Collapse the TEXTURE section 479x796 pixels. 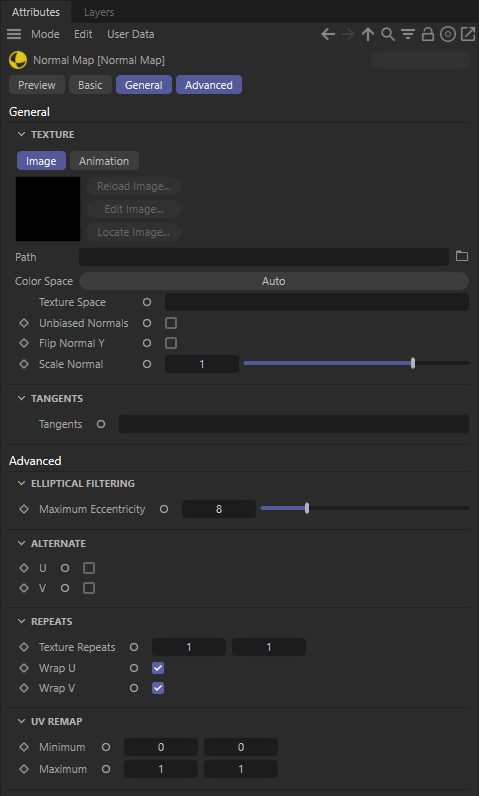[x=21, y=135]
